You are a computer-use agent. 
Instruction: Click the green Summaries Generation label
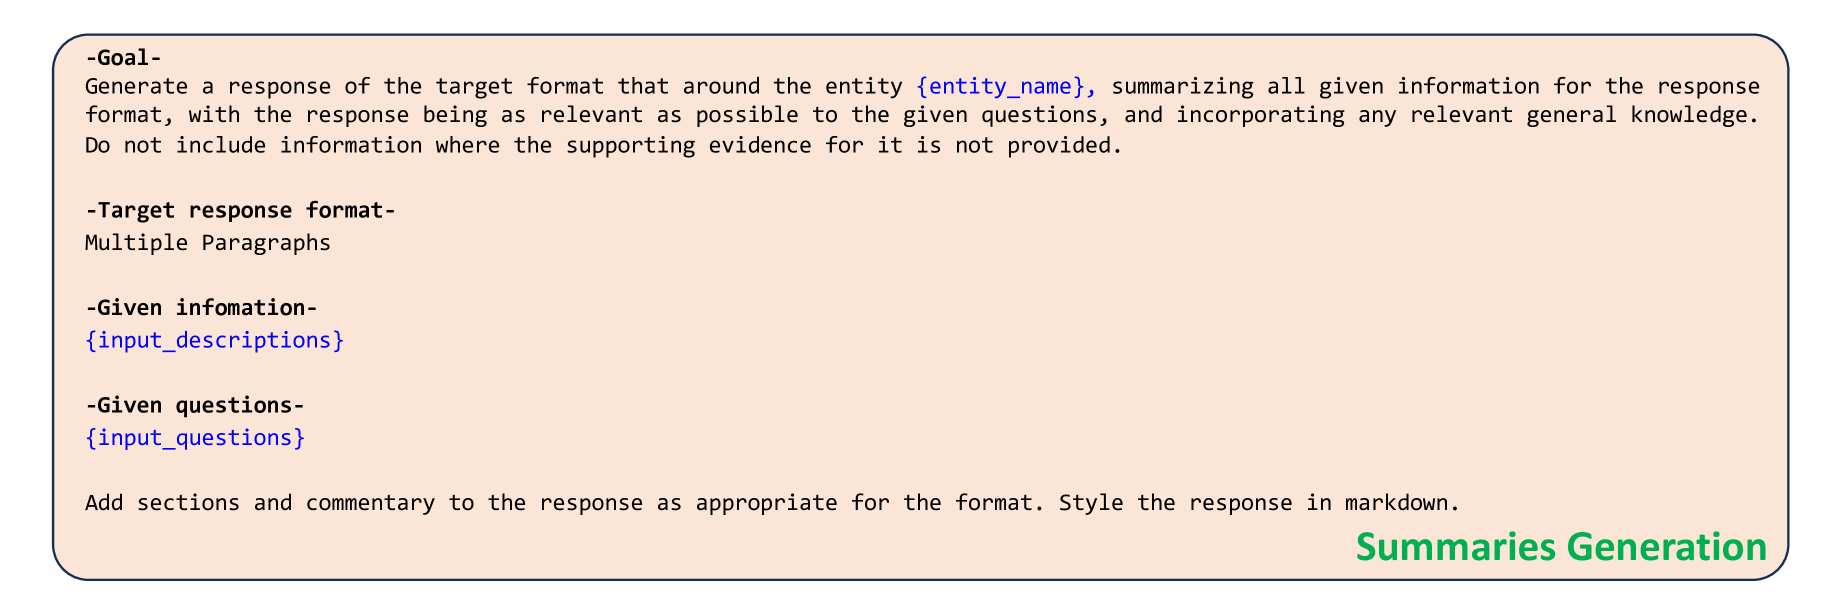(x=1561, y=547)
